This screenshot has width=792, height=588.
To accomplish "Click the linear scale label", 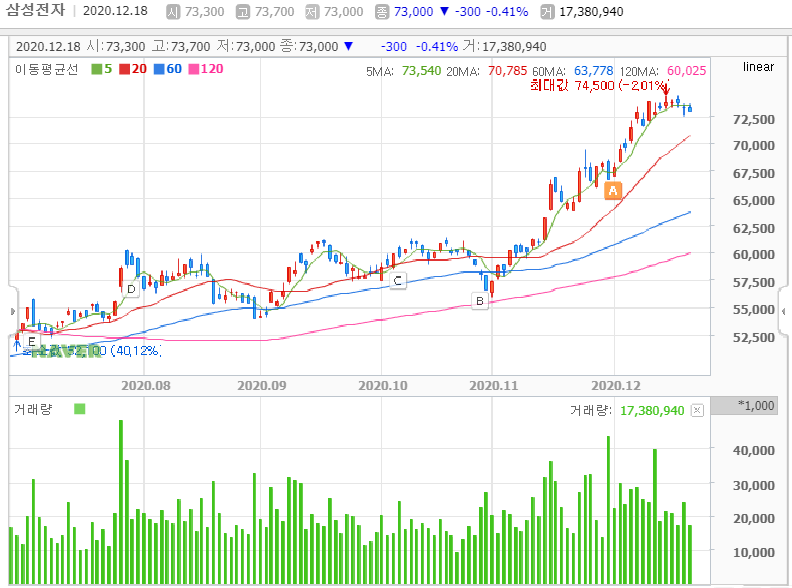I will tap(758, 67).
